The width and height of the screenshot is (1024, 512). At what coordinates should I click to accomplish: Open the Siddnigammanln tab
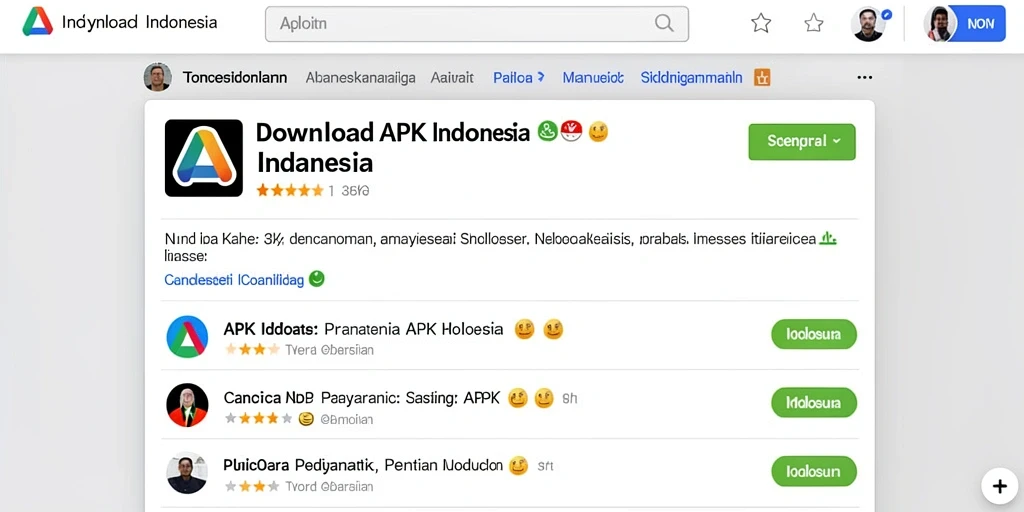pyautogui.click(x=692, y=78)
